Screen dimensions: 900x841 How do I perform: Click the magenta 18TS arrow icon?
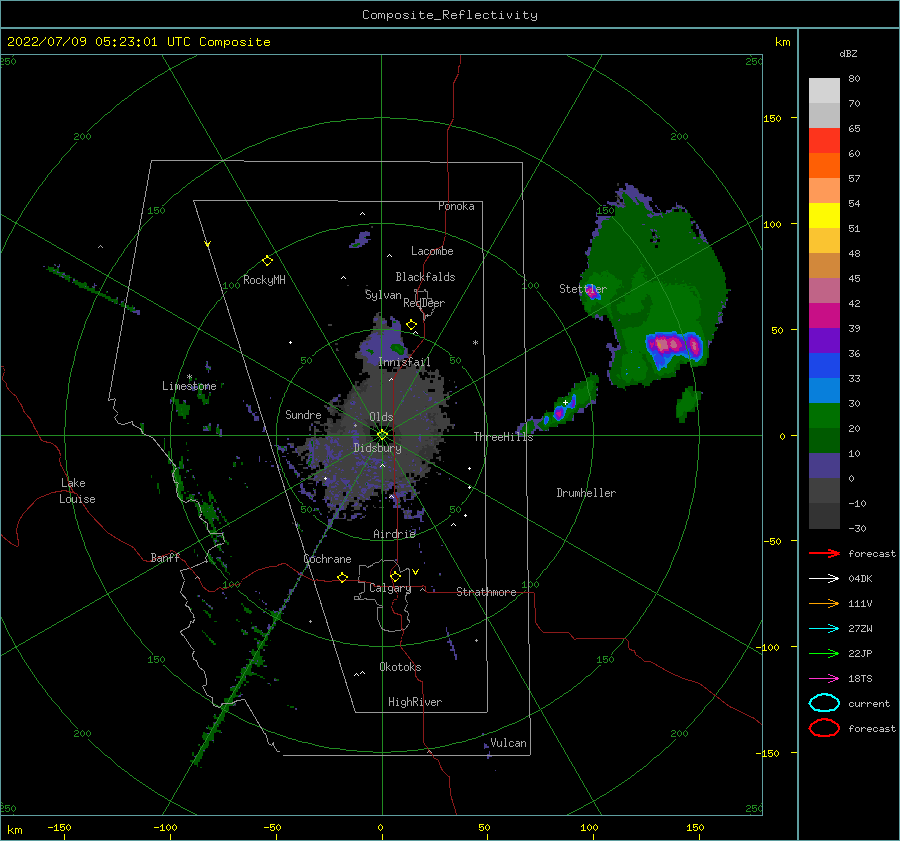(x=824, y=679)
